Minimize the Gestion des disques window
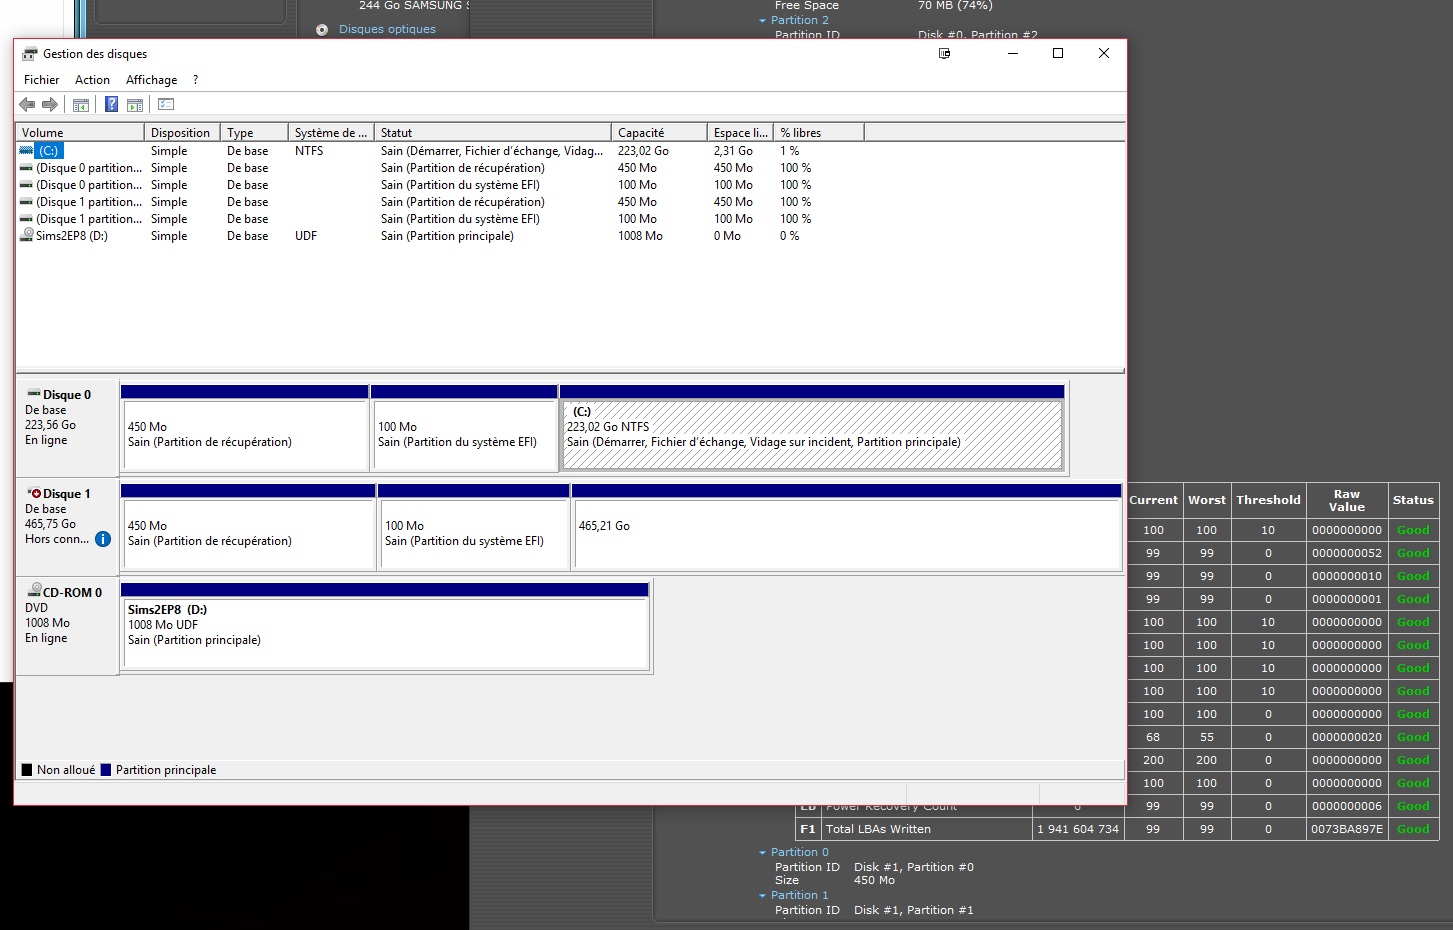 [1012, 54]
